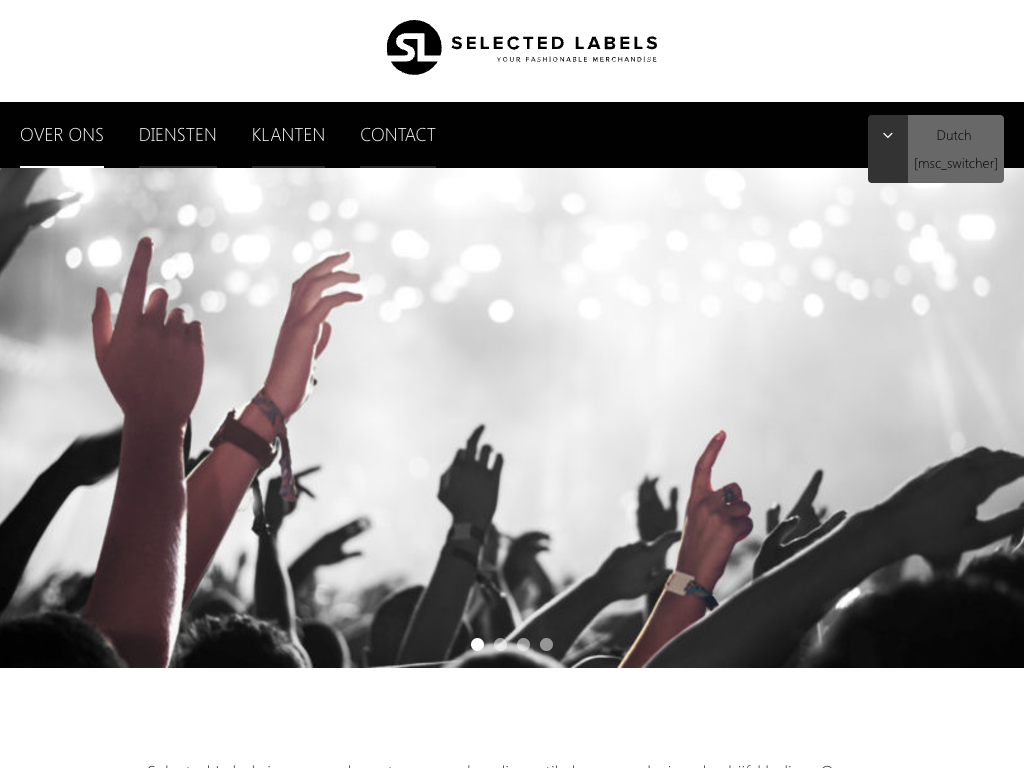Select the Dutch language option
Image resolution: width=1024 pixels, height=768 pixels.
953,135
